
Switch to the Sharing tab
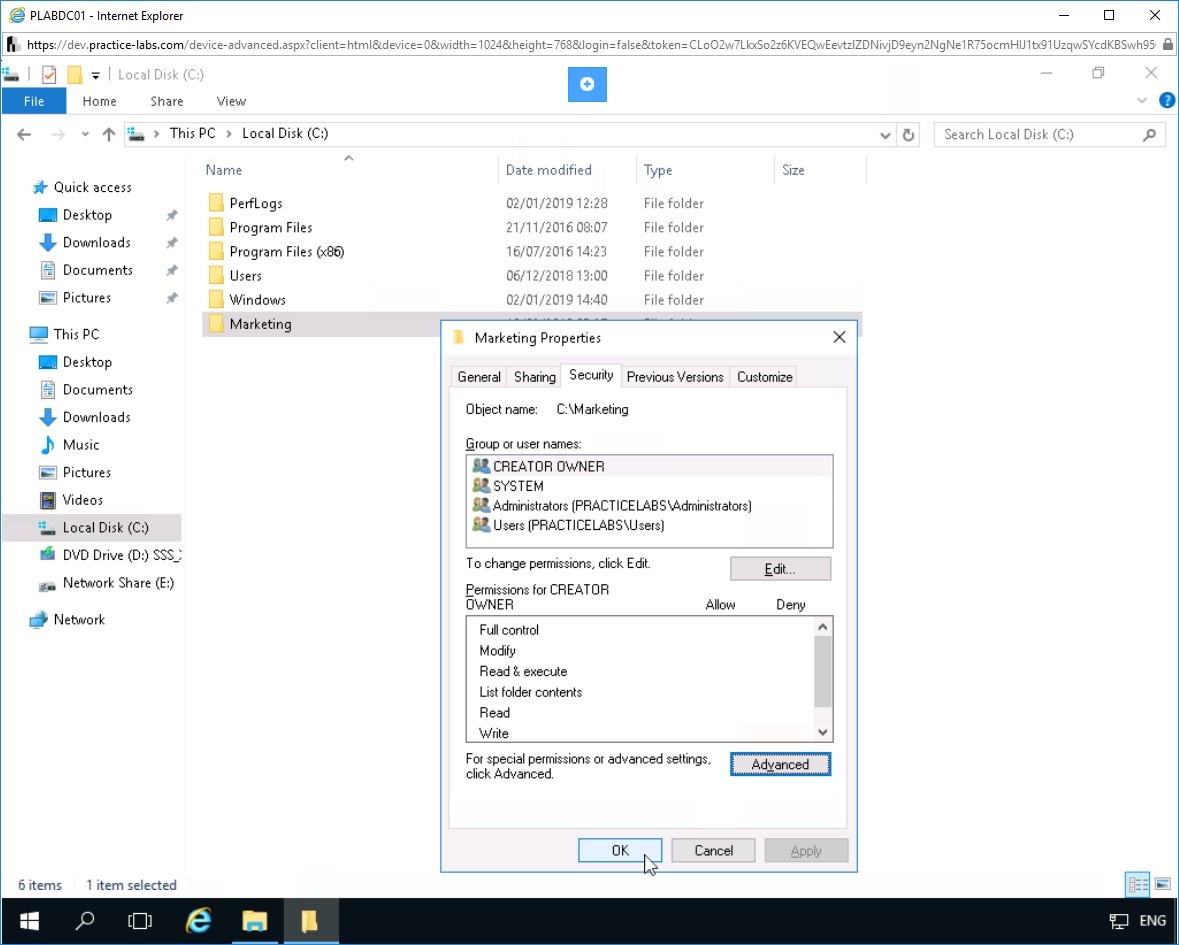tap(535, 377)
